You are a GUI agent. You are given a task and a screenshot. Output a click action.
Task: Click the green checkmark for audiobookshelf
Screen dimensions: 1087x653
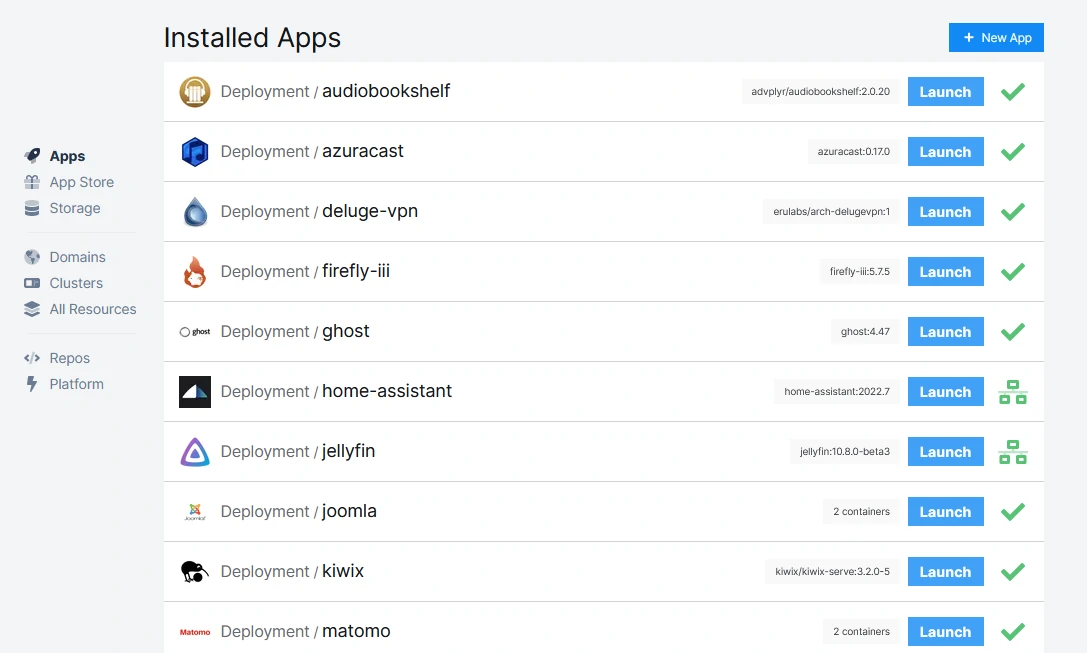[1013, 92]
